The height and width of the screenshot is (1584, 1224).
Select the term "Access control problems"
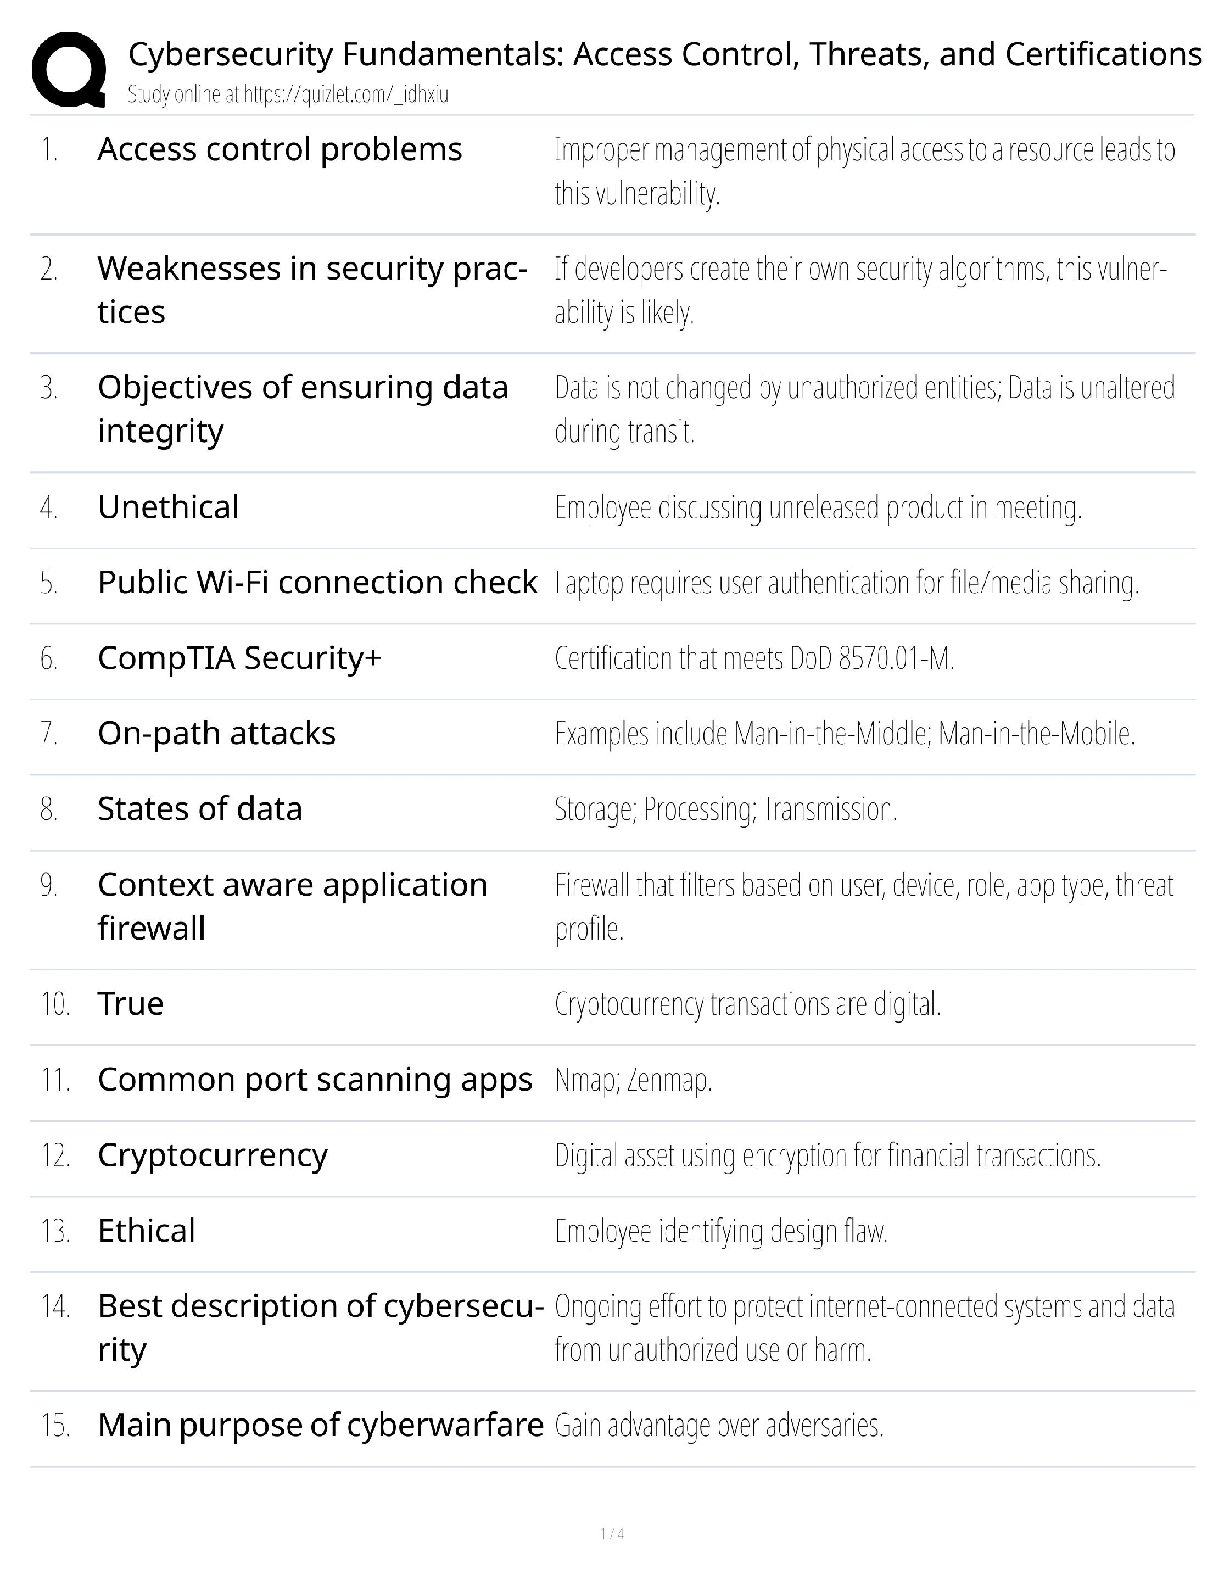(x=280, y=150)
